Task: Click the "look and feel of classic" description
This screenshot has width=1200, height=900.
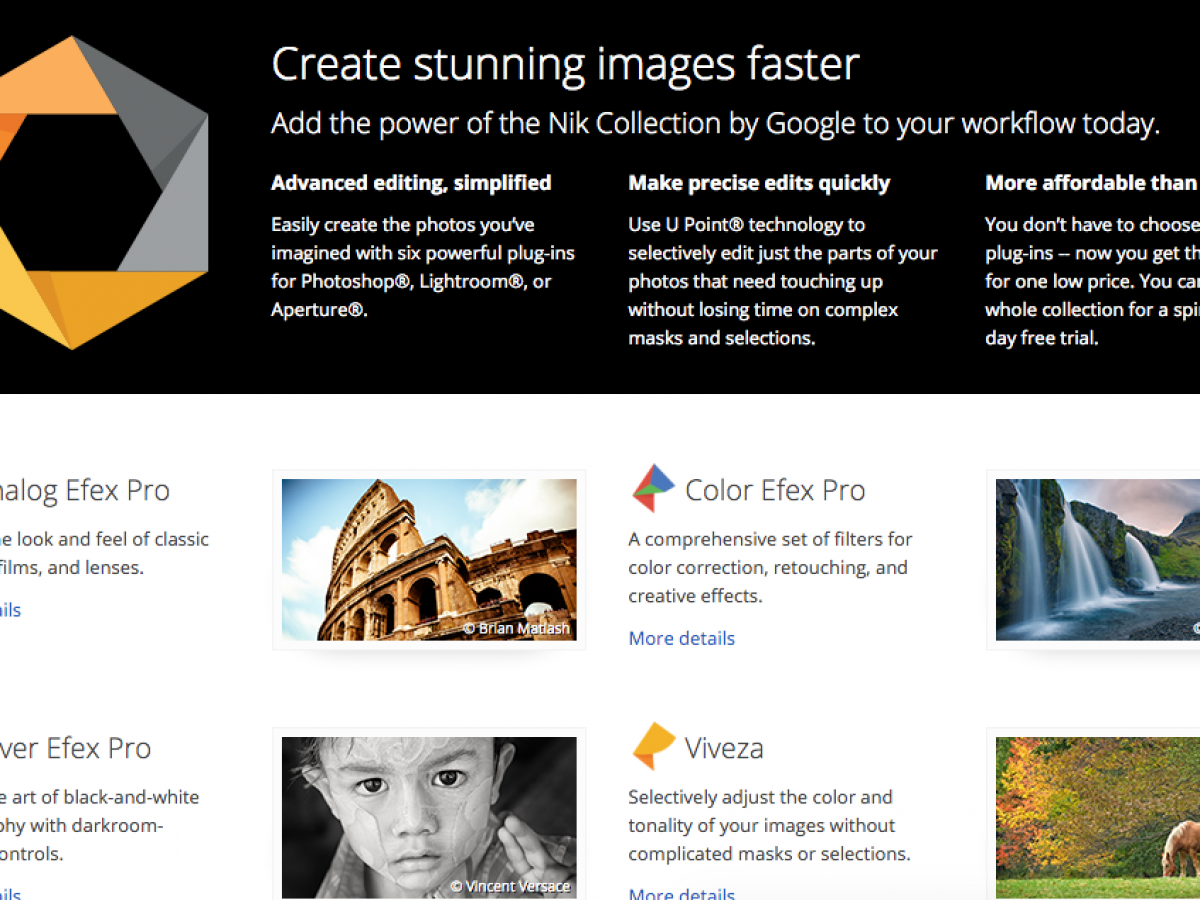Action: pos(104,553)
